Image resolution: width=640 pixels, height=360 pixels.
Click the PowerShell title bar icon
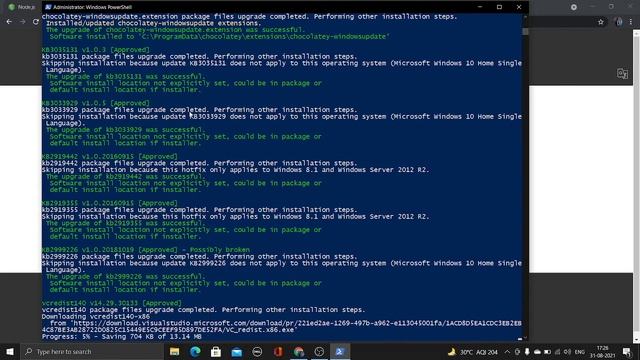[48, 7]
